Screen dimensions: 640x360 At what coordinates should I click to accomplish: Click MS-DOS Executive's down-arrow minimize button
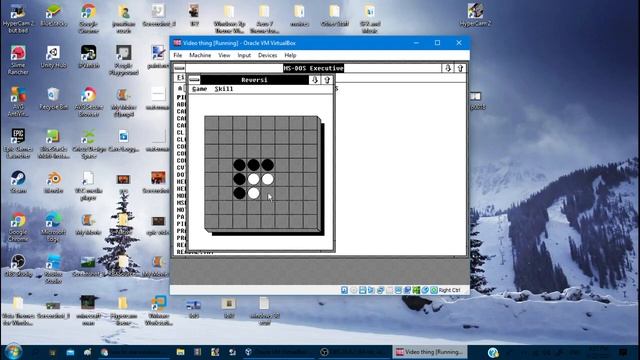(448, 68)
